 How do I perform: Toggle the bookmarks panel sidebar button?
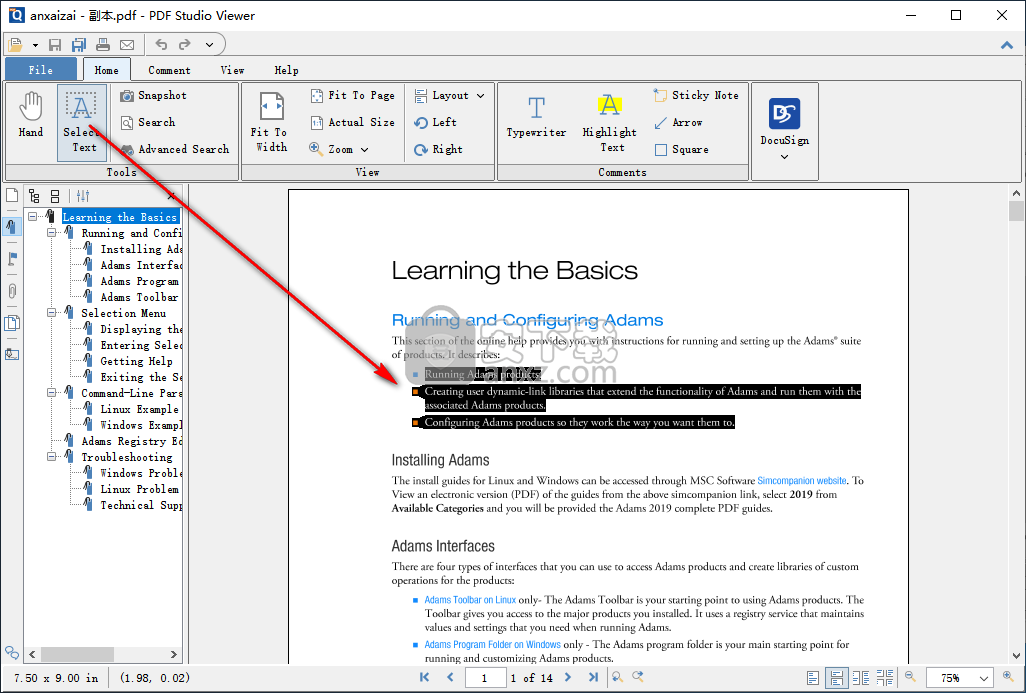(x=12, y=227)
